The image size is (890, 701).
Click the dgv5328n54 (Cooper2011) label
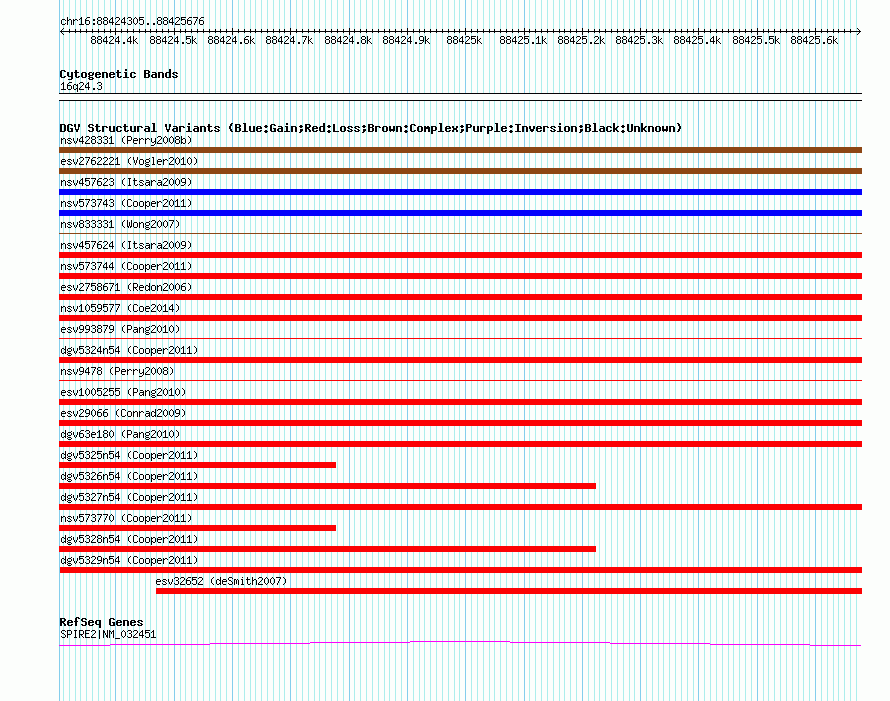129,539
